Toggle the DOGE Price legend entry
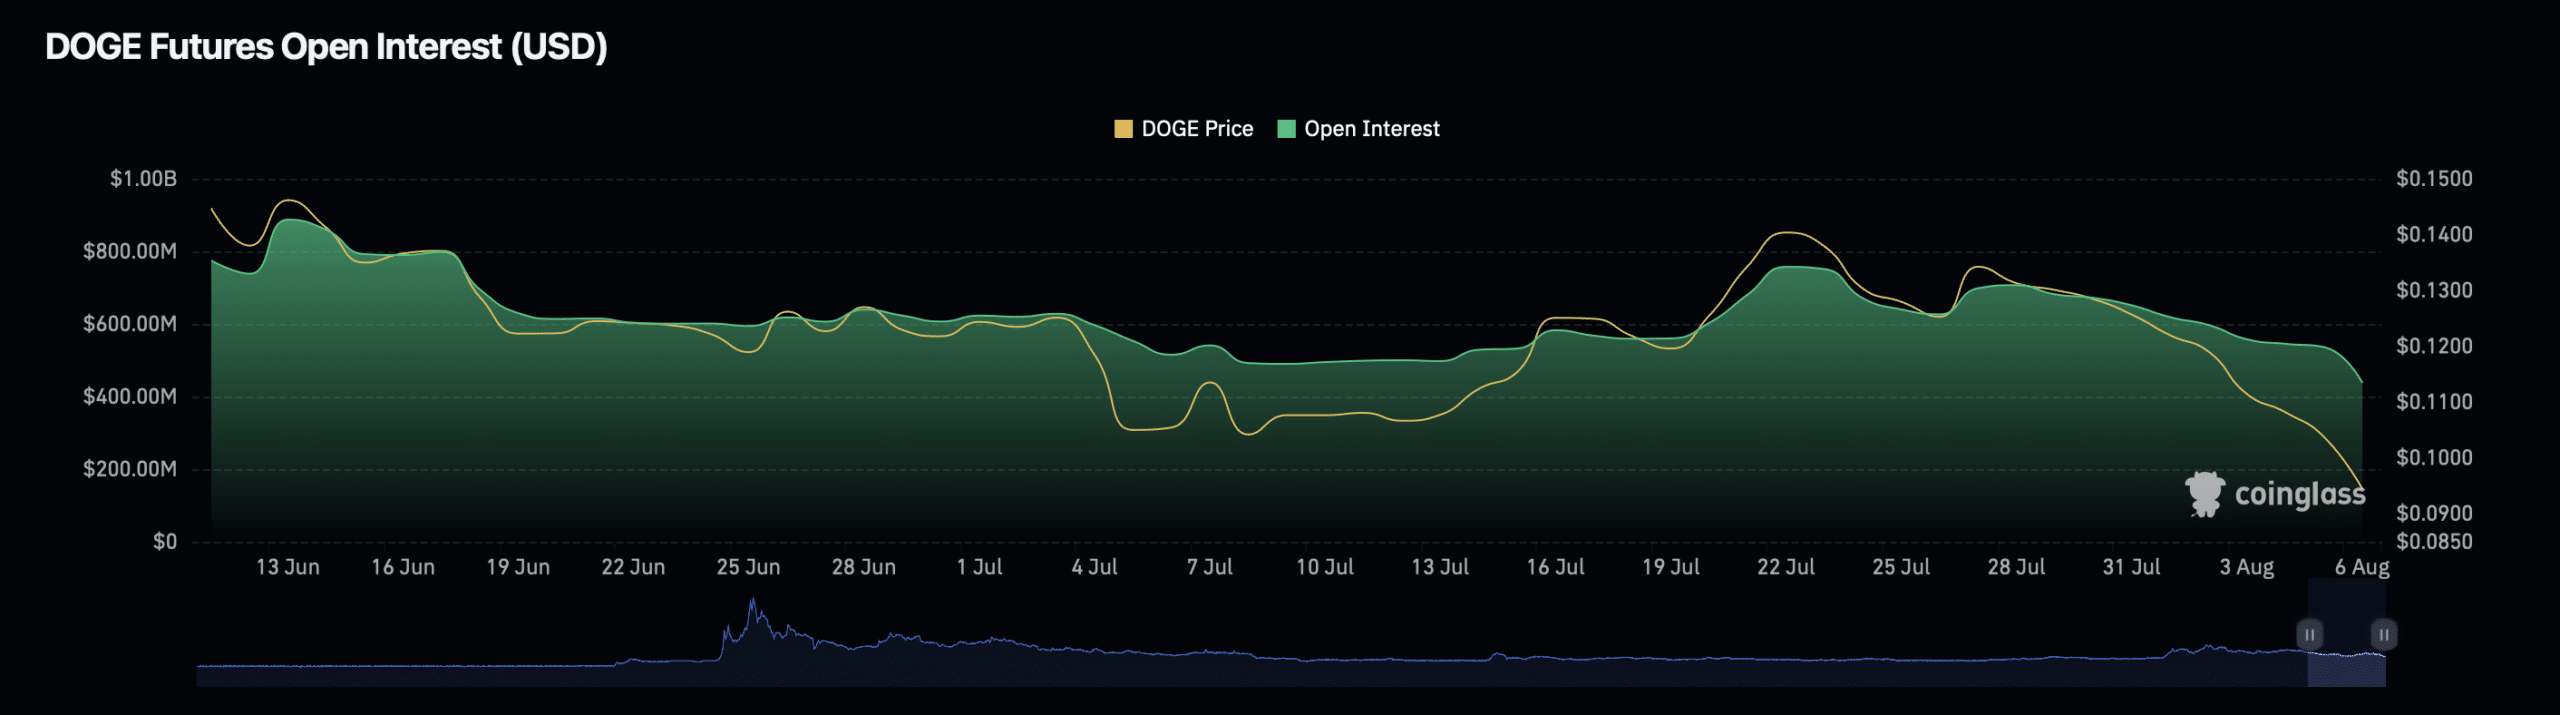This screenshot has height=715, width=2560. tap(1184, 129)
